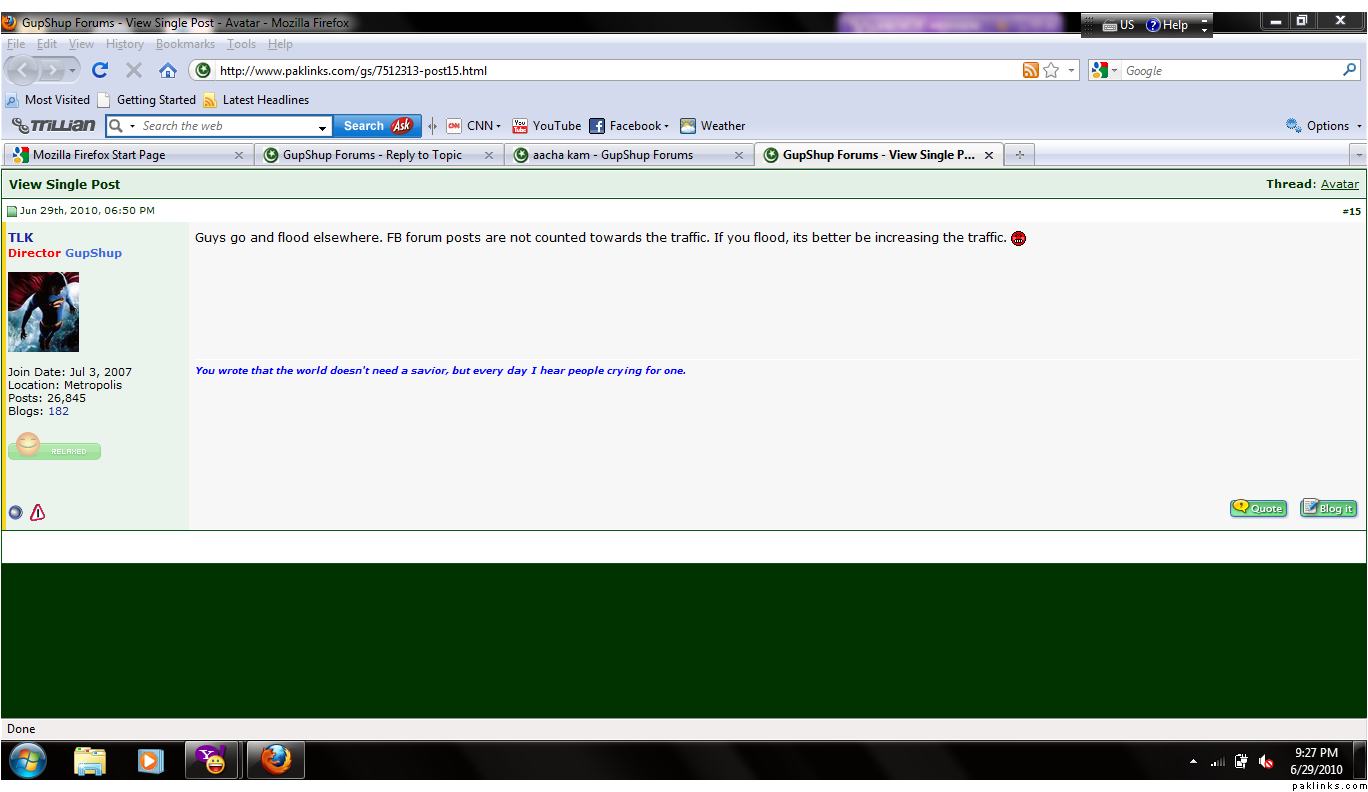1368x792 pixels.
Task: Open the Bookmarks menu
Action: click(185, 44)
